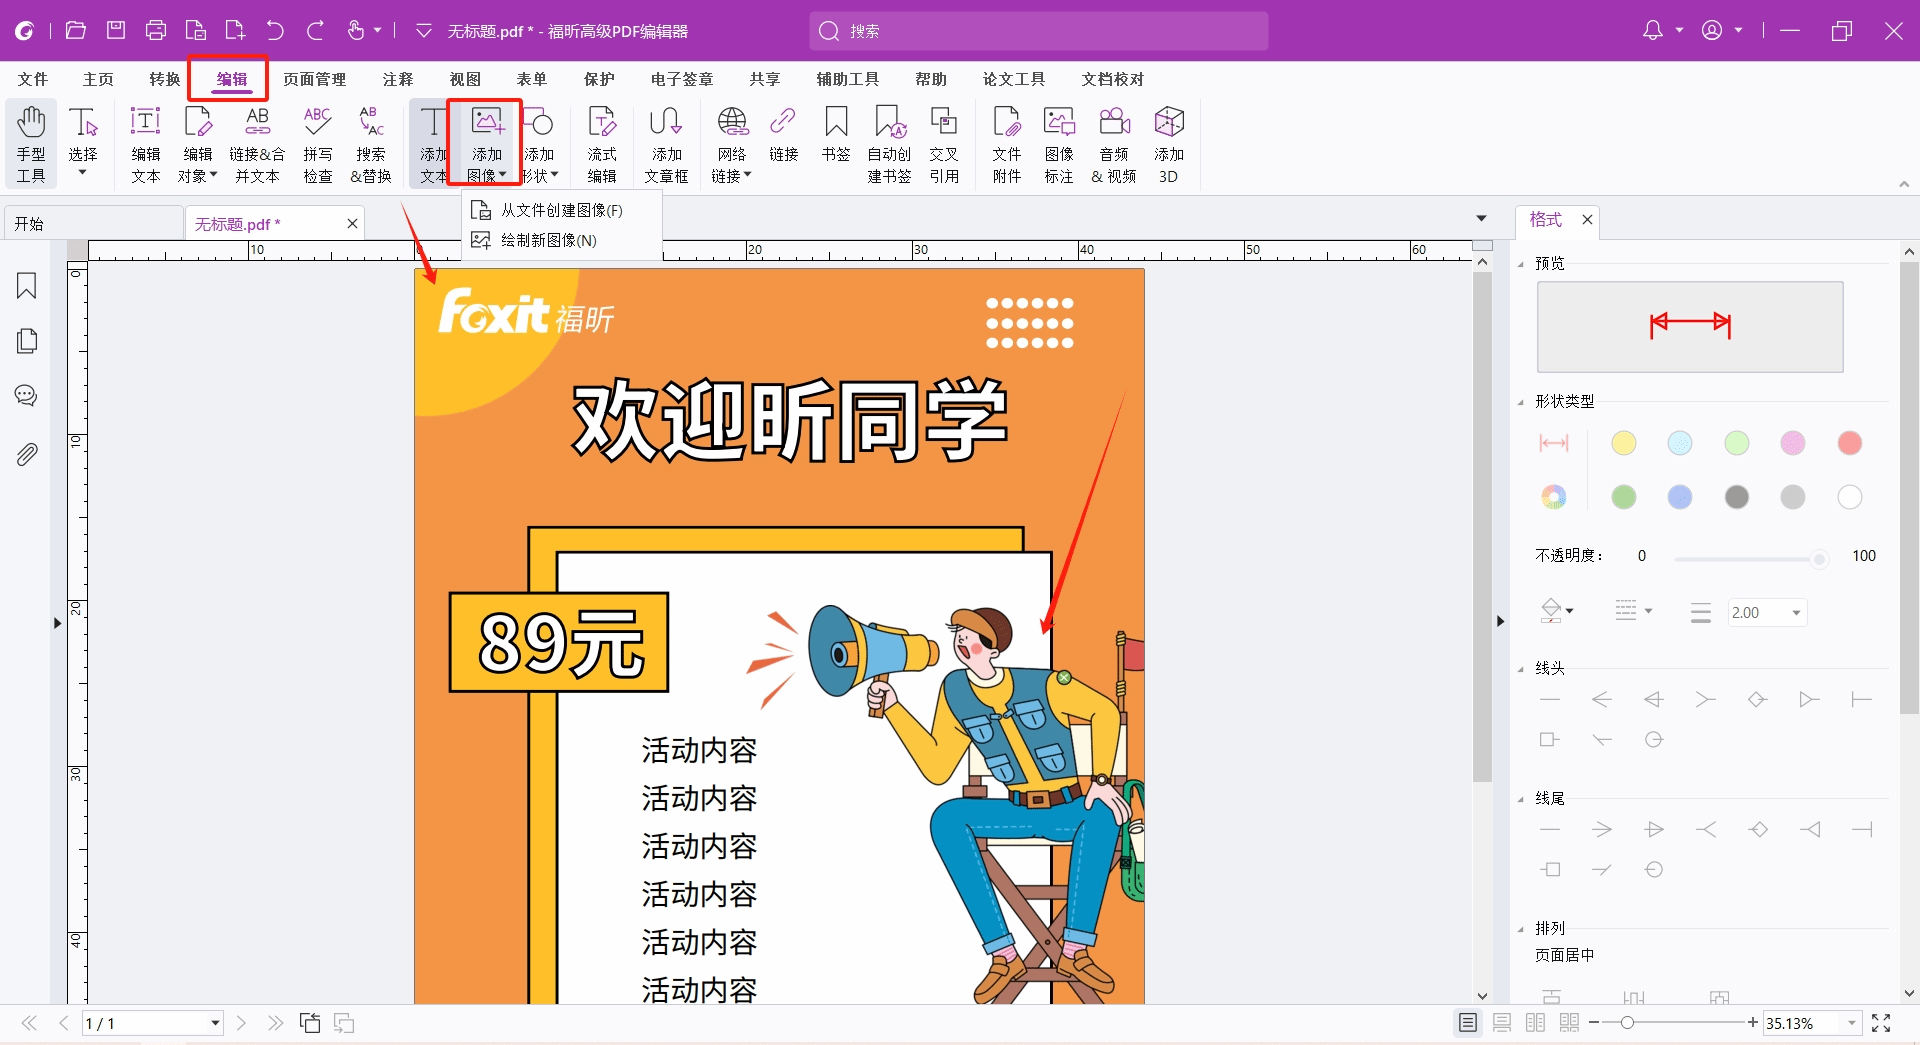Select the yellow shape color swatch

1623,443
